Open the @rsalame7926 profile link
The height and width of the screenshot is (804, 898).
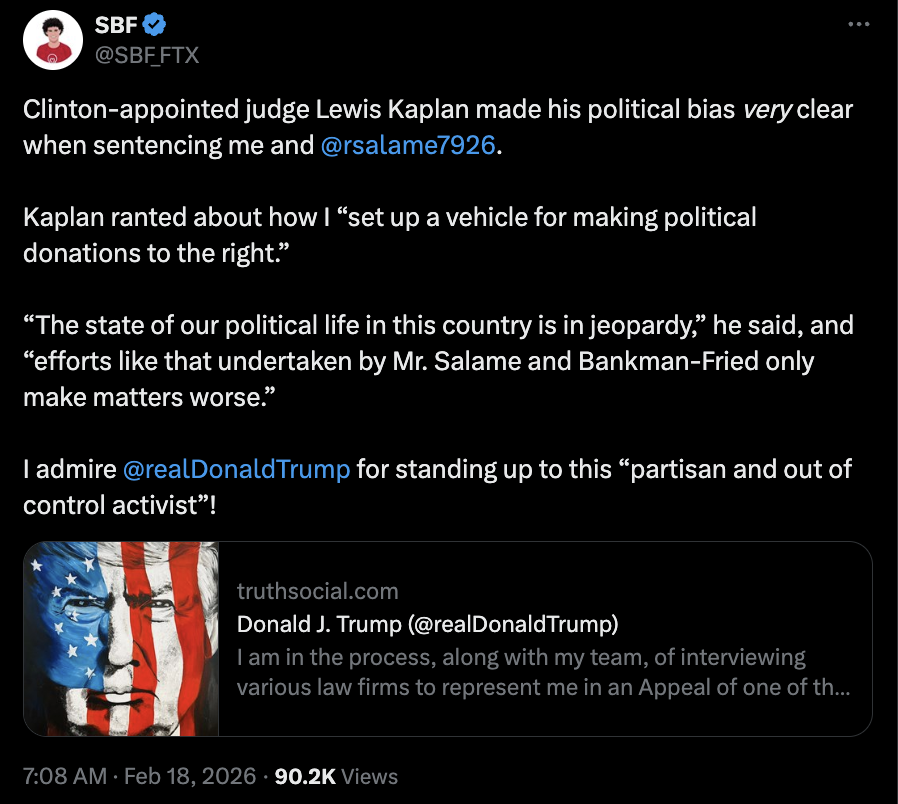(407, 144)
